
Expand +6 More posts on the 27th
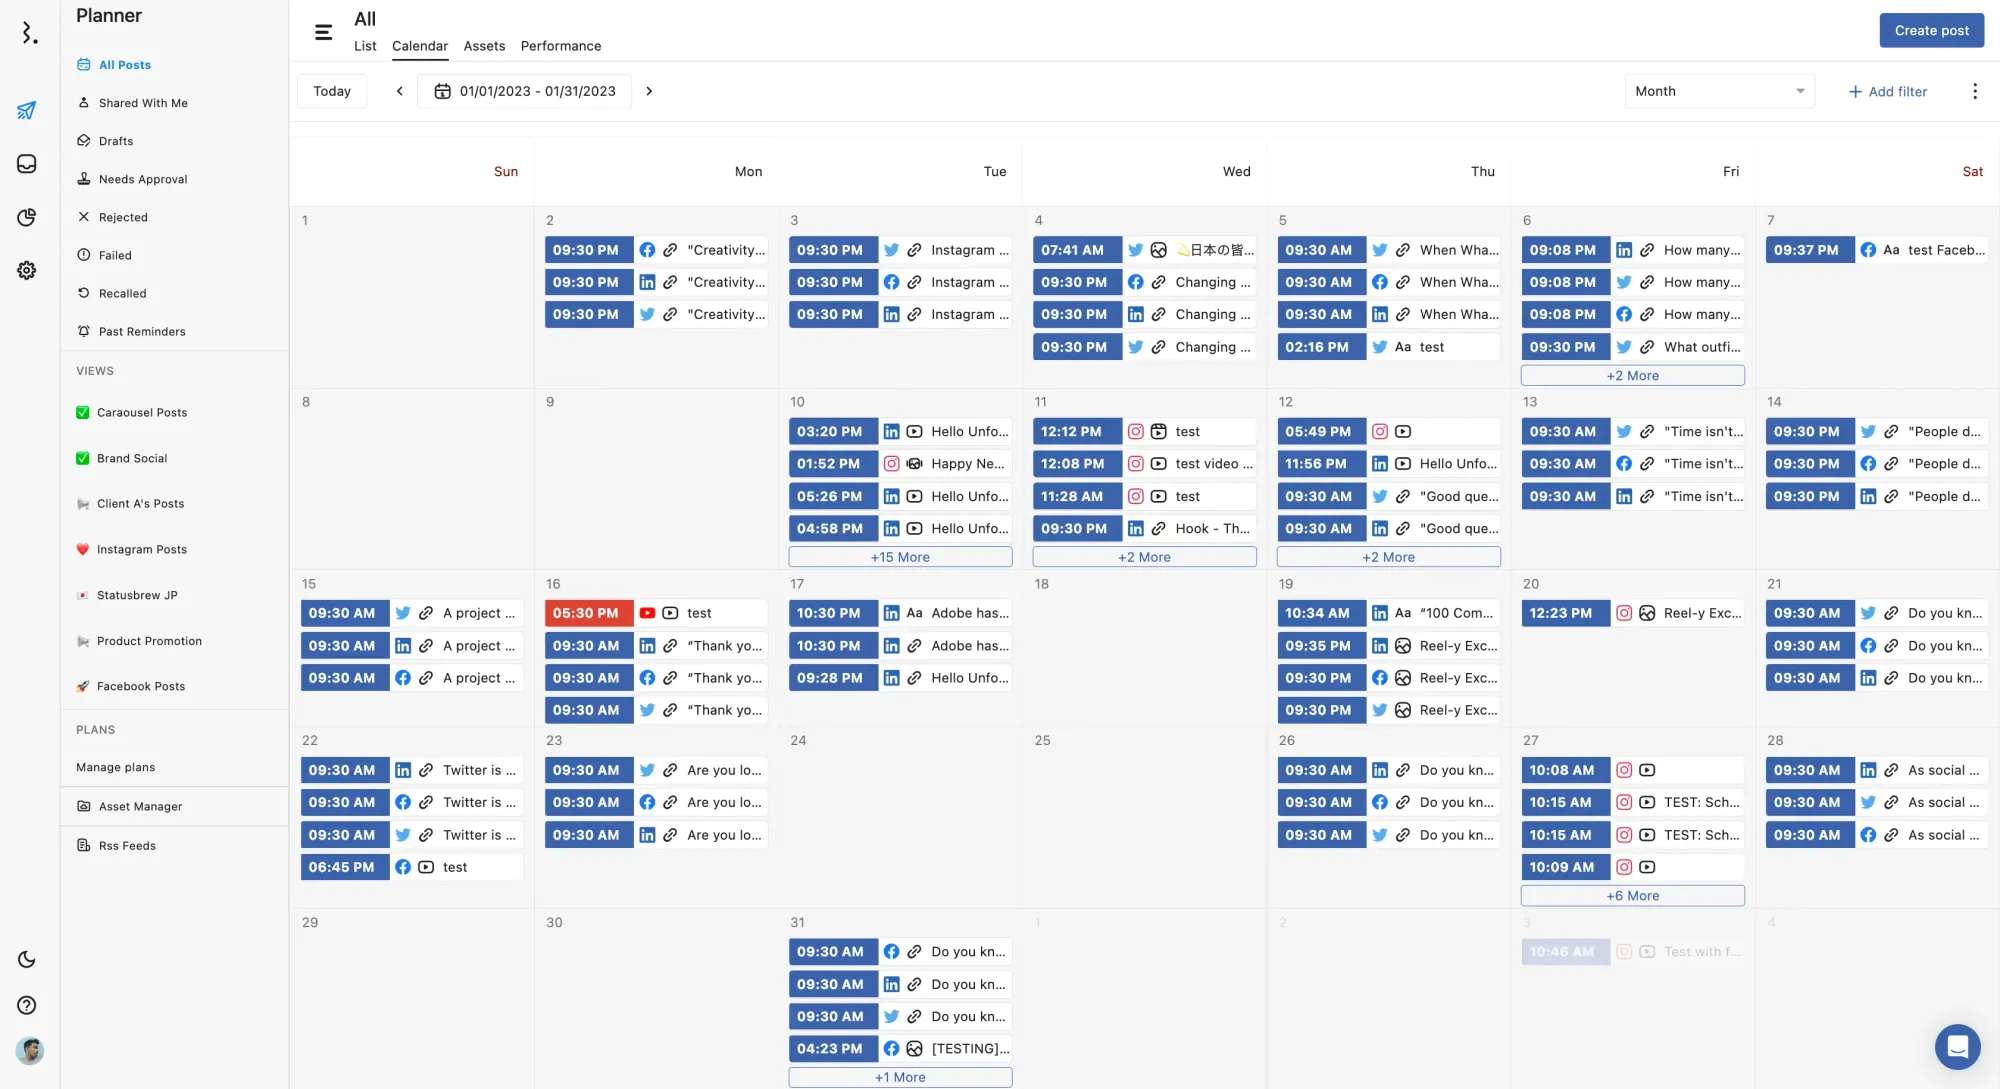[x=1632, y=896]
